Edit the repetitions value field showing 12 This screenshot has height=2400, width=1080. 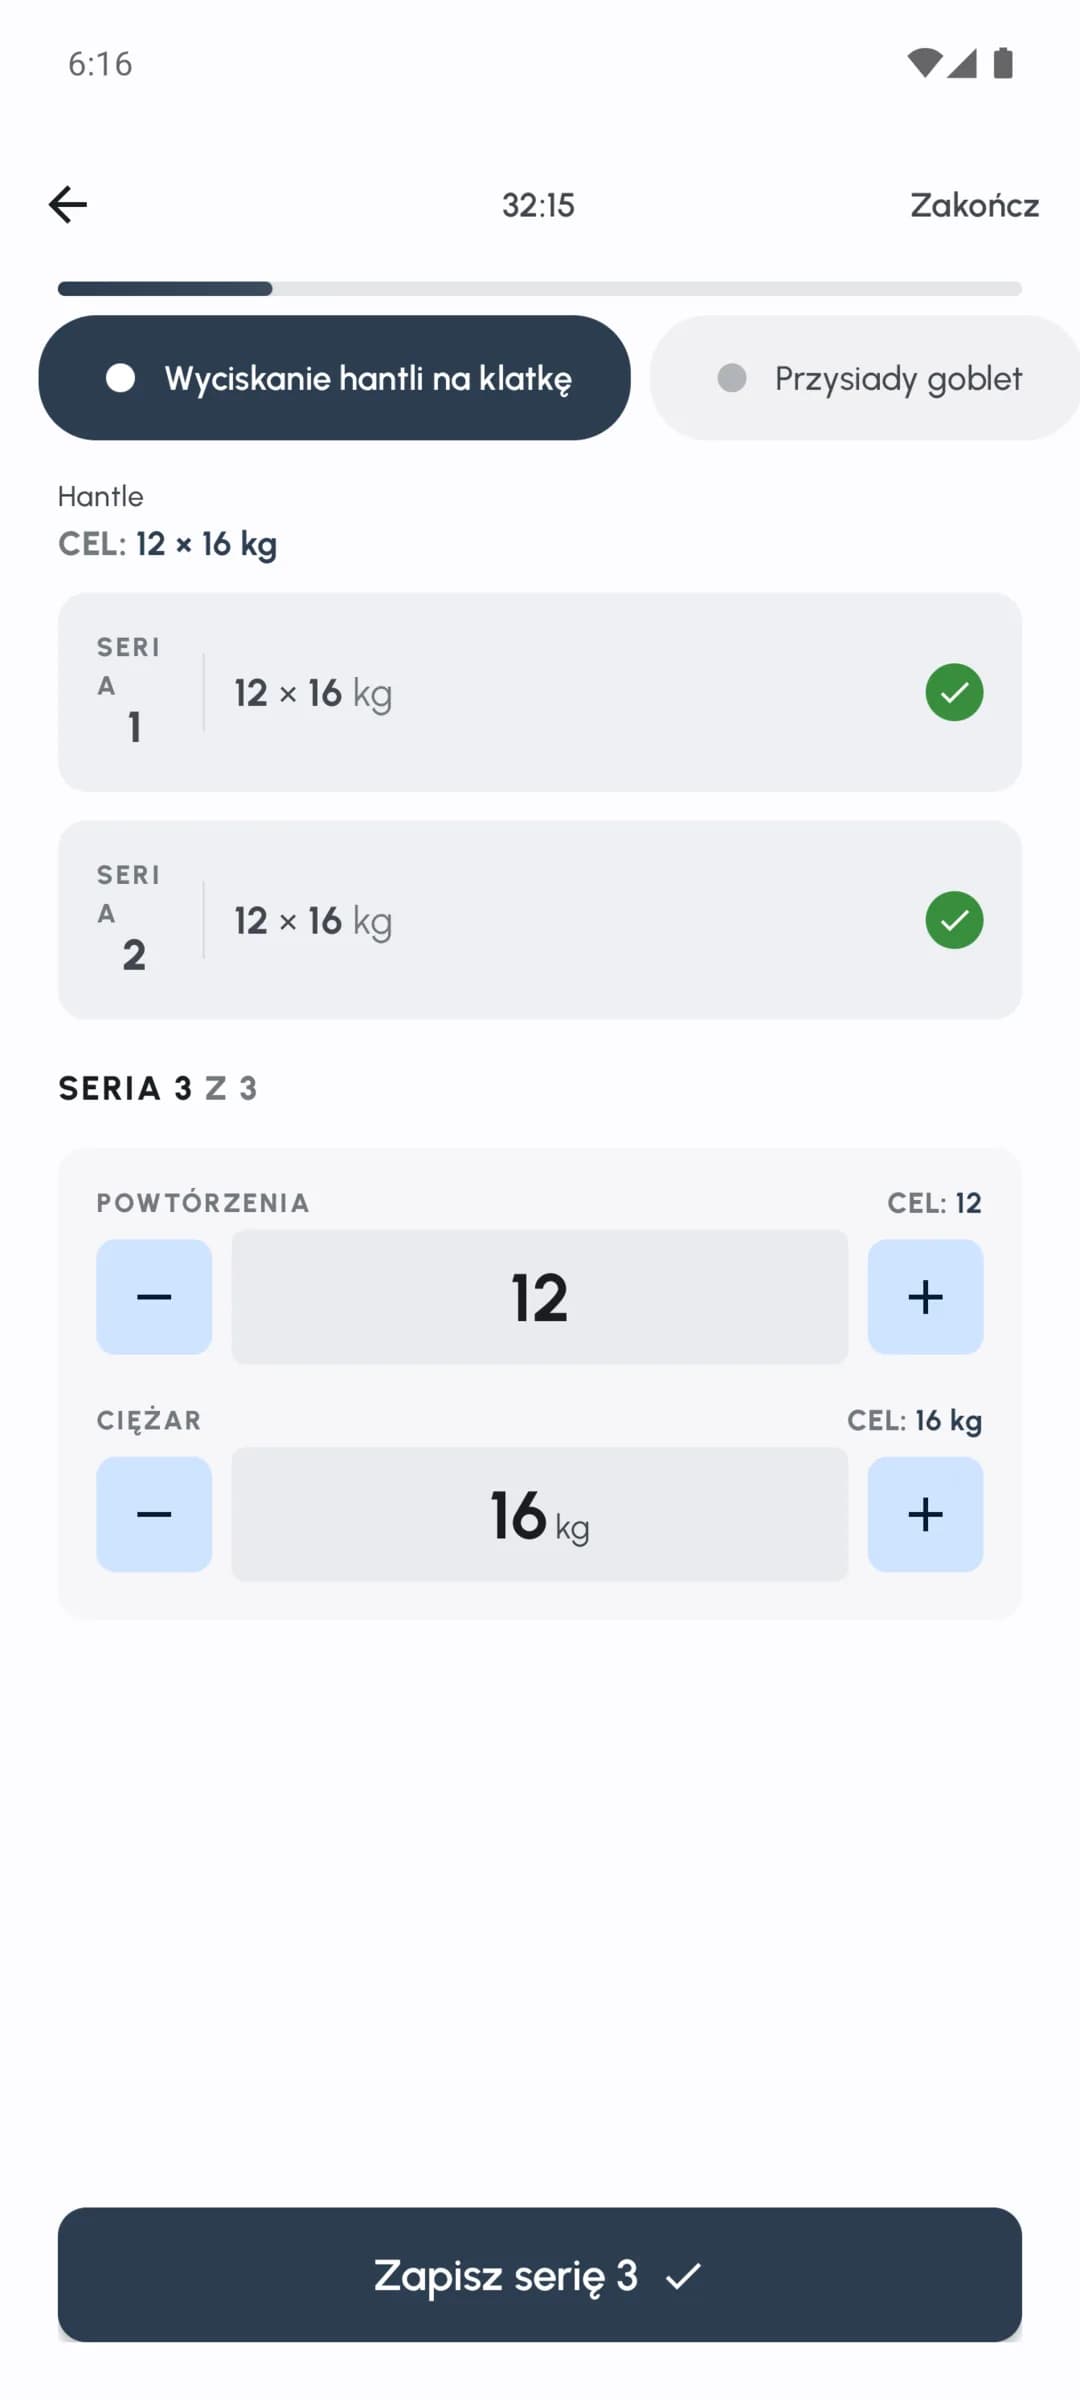(540, 1297)
